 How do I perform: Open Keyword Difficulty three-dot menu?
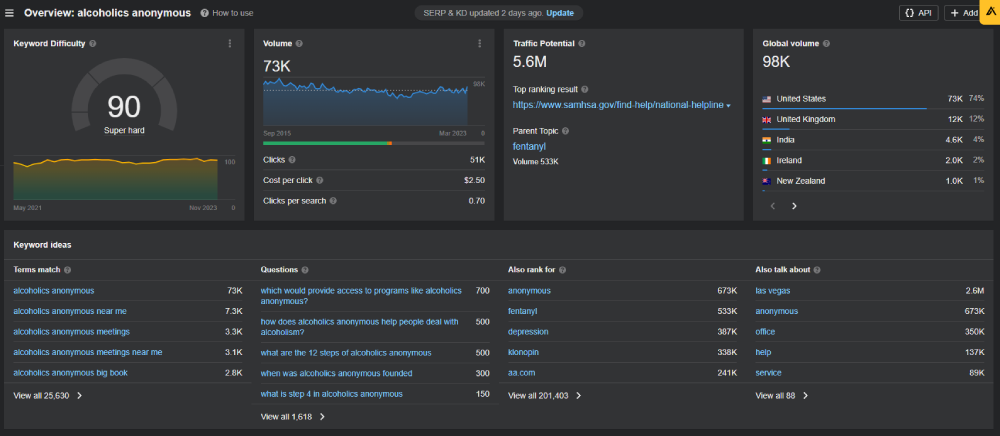tap(230, 43)
